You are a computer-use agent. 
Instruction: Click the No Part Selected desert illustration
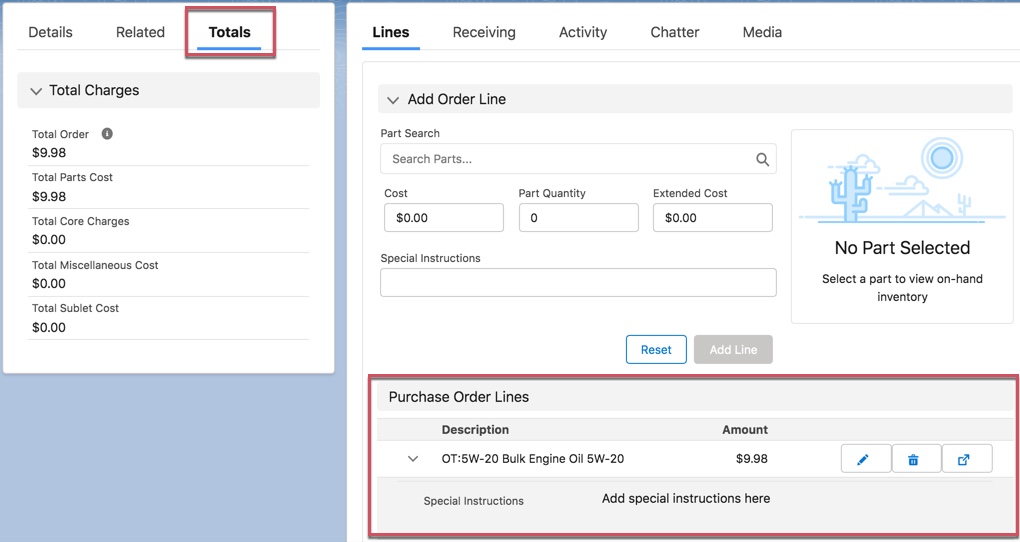click(x=902, y=180)
